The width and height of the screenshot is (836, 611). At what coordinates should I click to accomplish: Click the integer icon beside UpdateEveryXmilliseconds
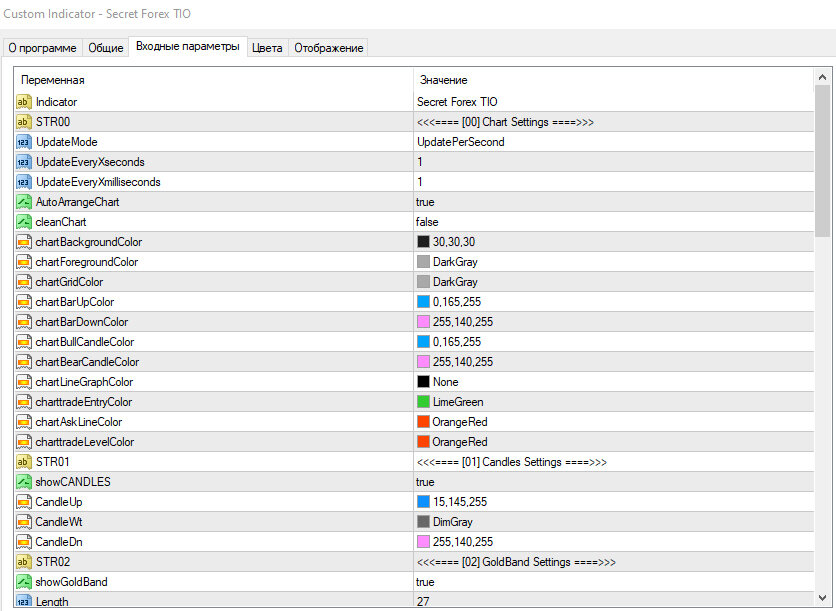click(x=23, y=182)
